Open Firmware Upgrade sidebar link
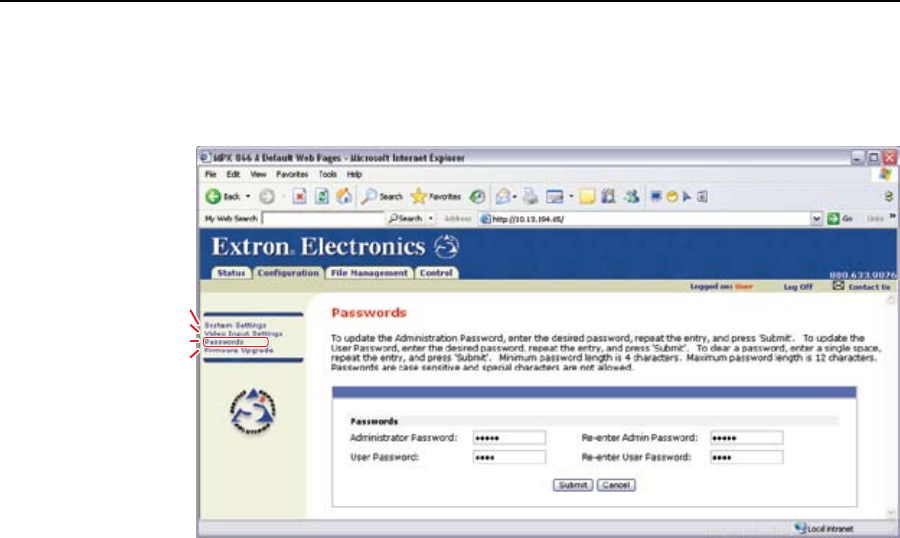This screenshot has width=900, height=538. 239,350
